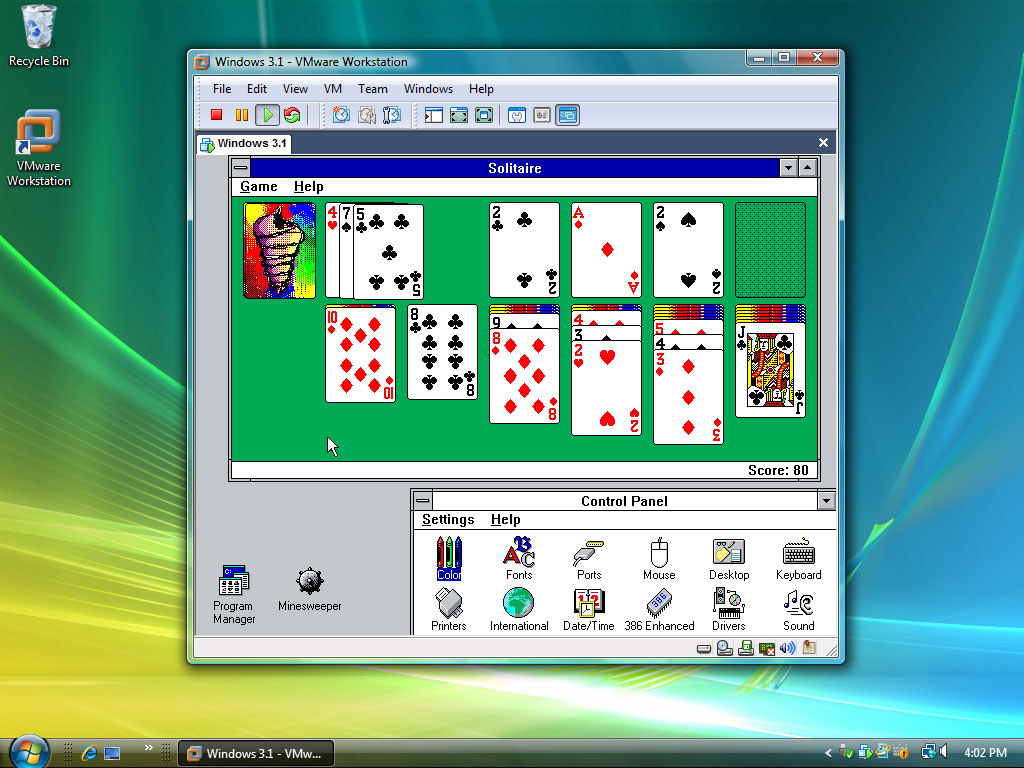Open the Ports icon in Control Panel
This screenshot has width=1024, height=768.
pyautogui.click(x=589, y=558)
